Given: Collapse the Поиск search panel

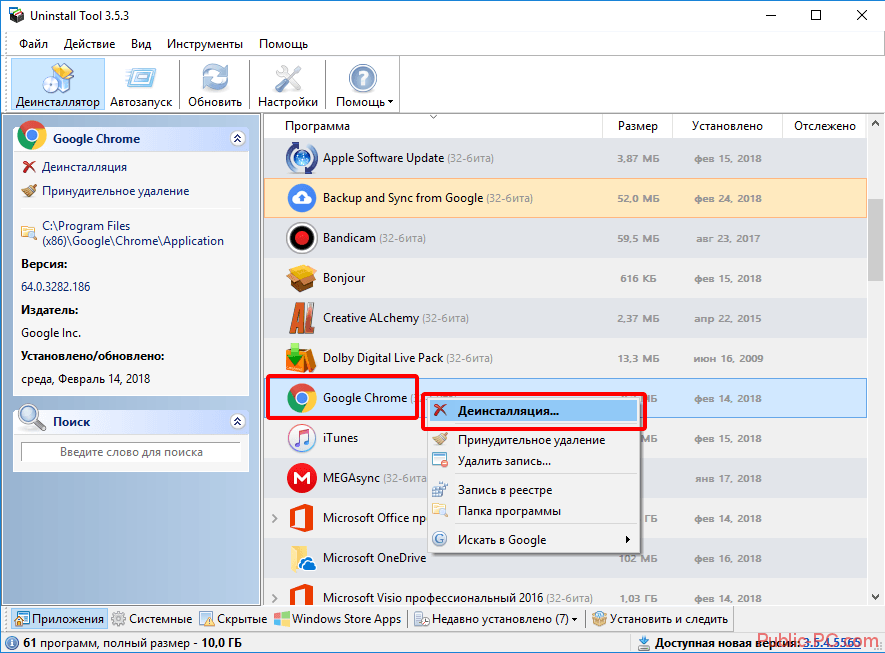Looking at the screenshot, I should 237,421.
